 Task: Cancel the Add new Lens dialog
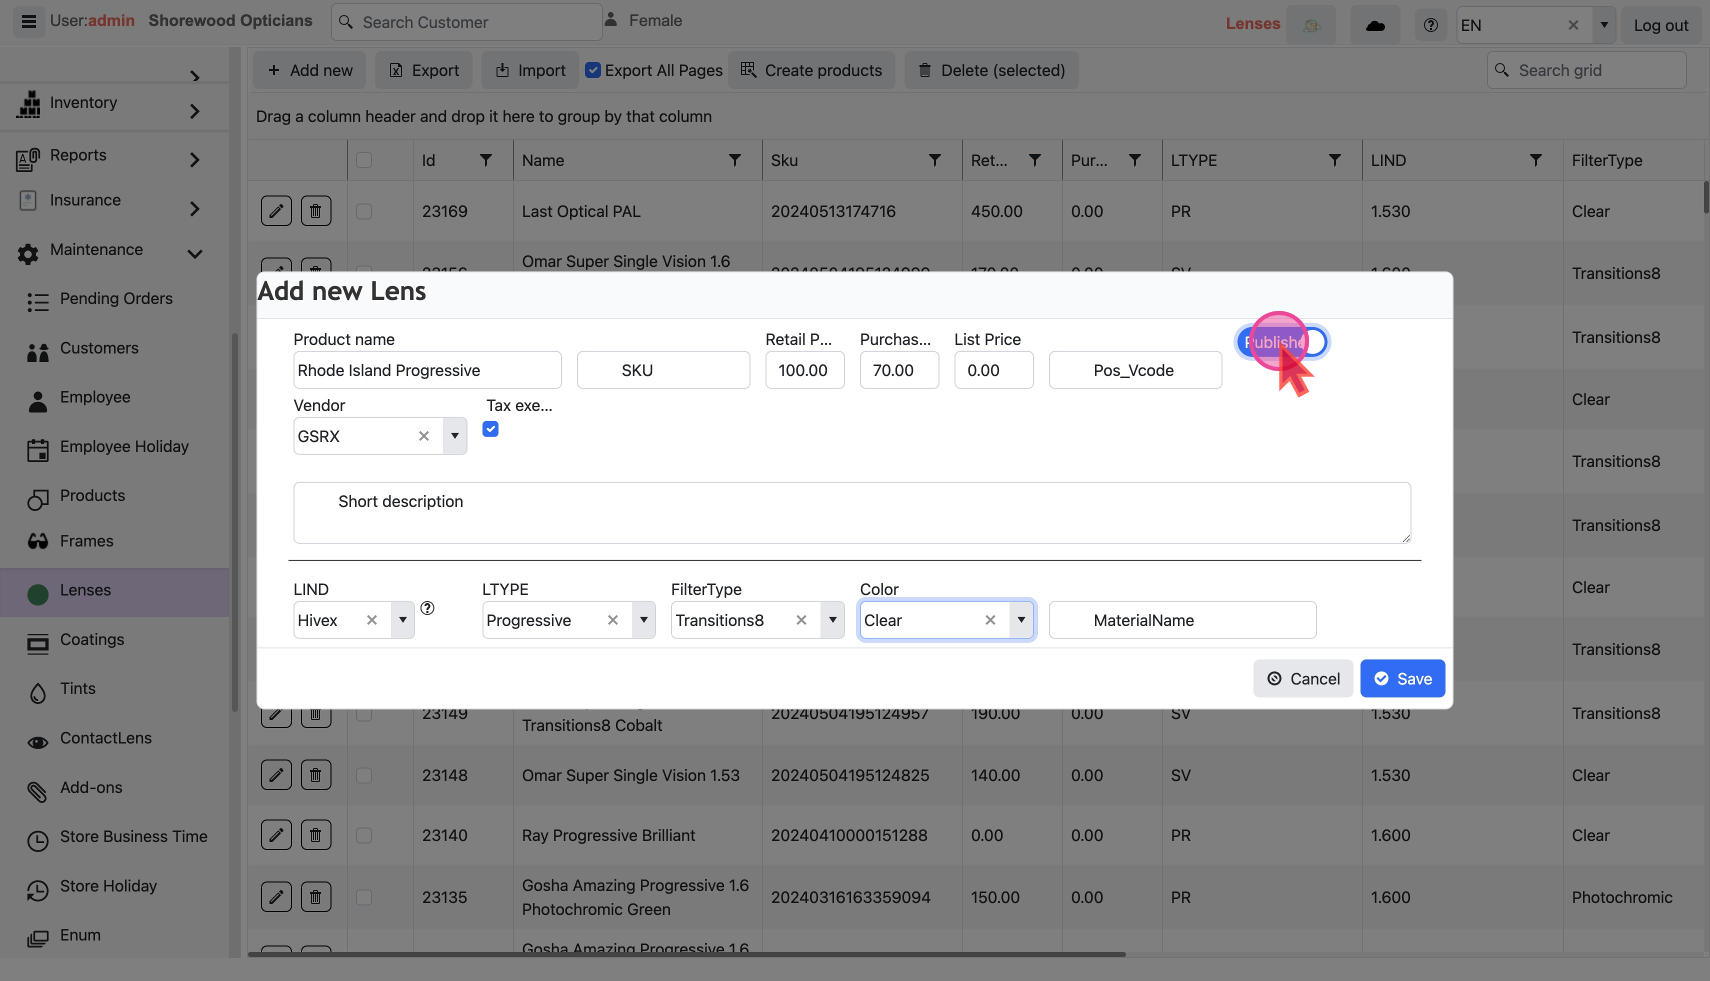coord(1303,679)
